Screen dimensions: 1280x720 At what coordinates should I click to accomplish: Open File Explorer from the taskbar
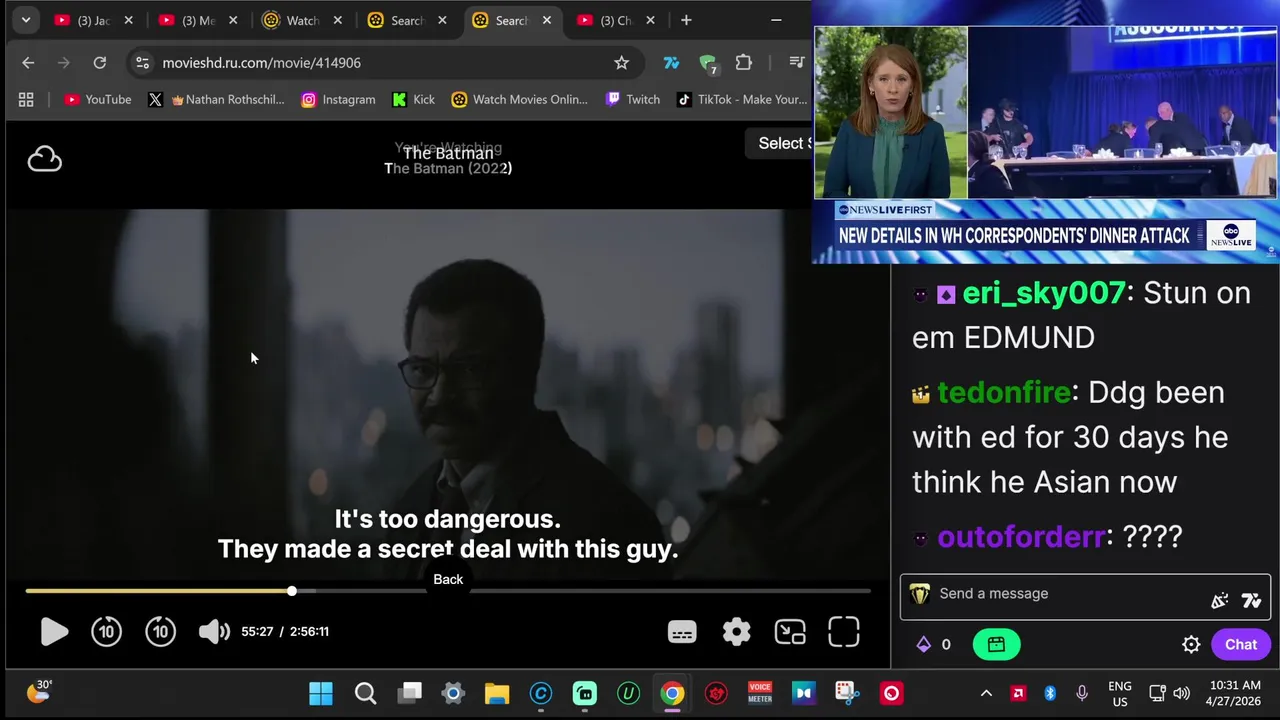497,693
